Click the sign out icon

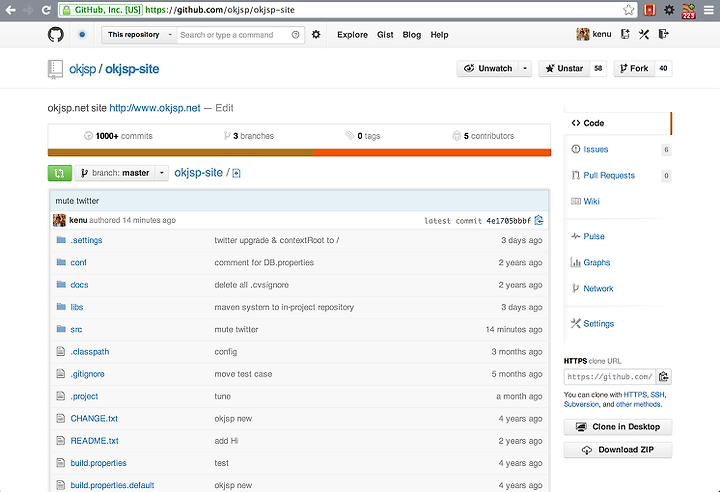pyautogui.click(x=663, y=34)
